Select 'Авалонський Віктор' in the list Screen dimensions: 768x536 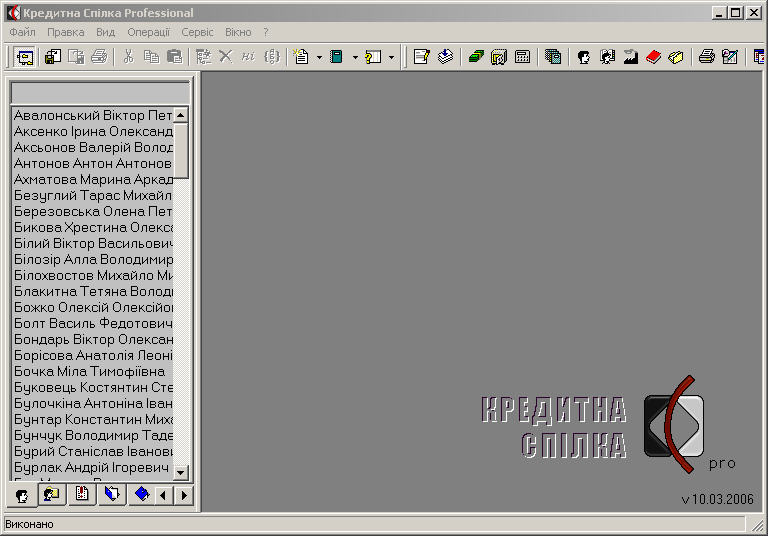[93, 116]
